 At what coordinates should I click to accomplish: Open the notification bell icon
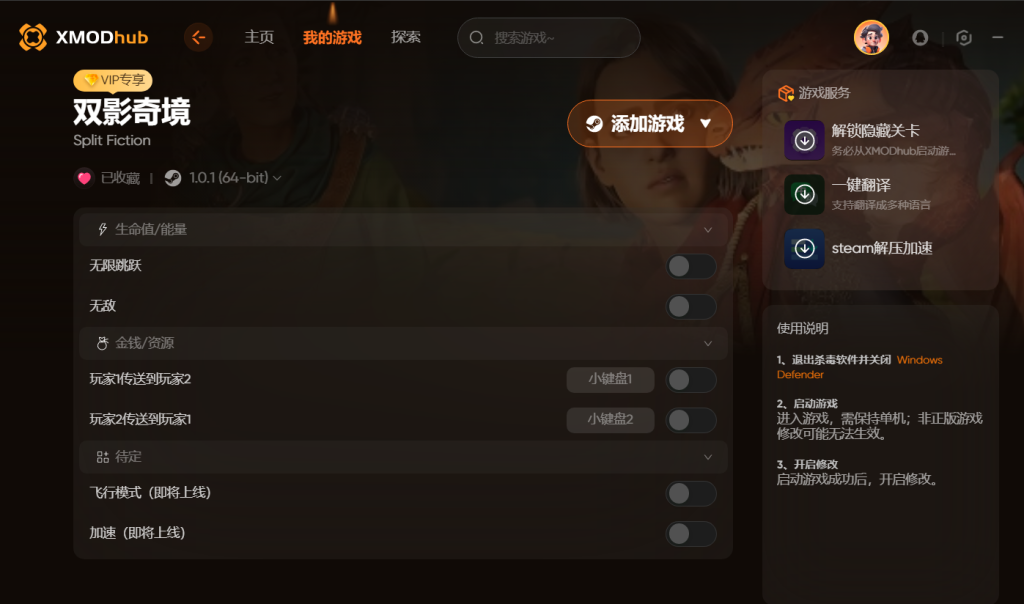click(x=920, y=38)
